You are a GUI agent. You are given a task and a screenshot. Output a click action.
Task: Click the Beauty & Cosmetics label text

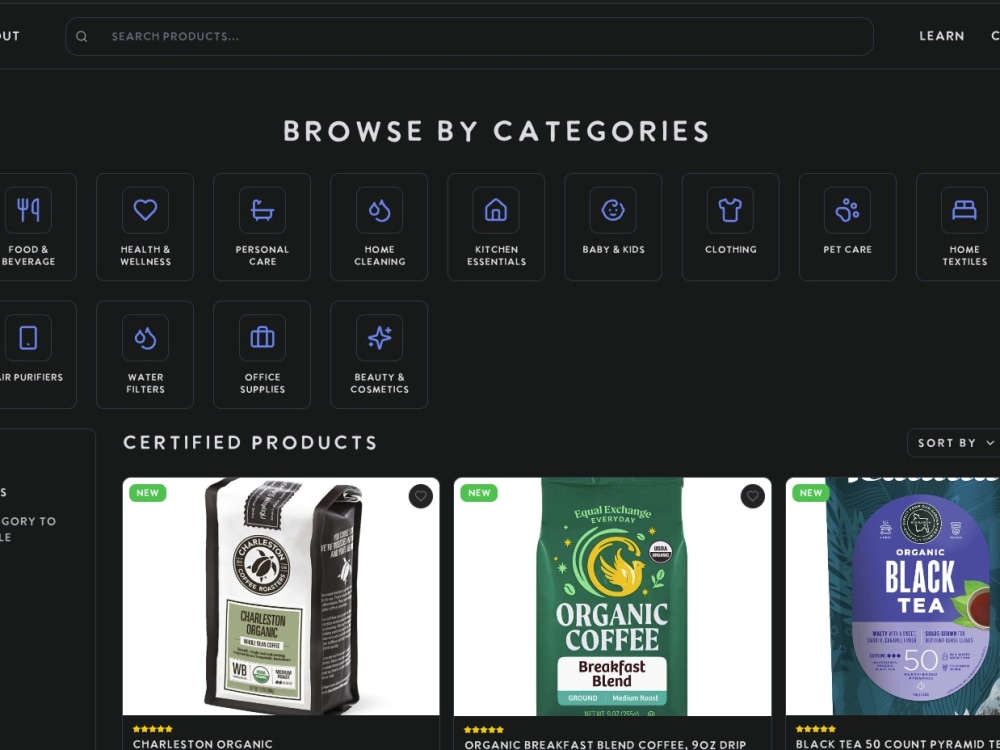[x=379, y=383]
